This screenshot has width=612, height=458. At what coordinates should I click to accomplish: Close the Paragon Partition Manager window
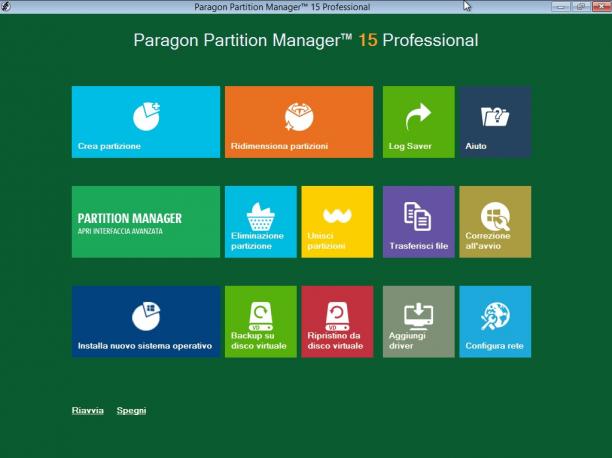(x=601, y=7)
